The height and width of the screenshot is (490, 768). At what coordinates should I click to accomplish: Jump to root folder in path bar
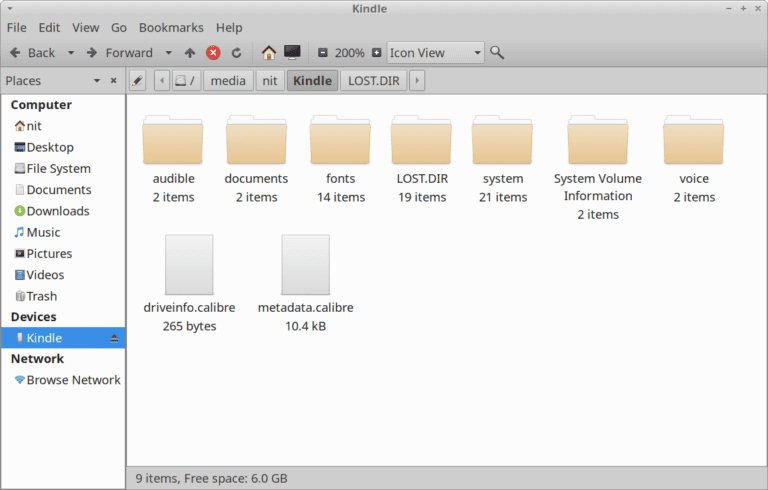click(186, 81)
